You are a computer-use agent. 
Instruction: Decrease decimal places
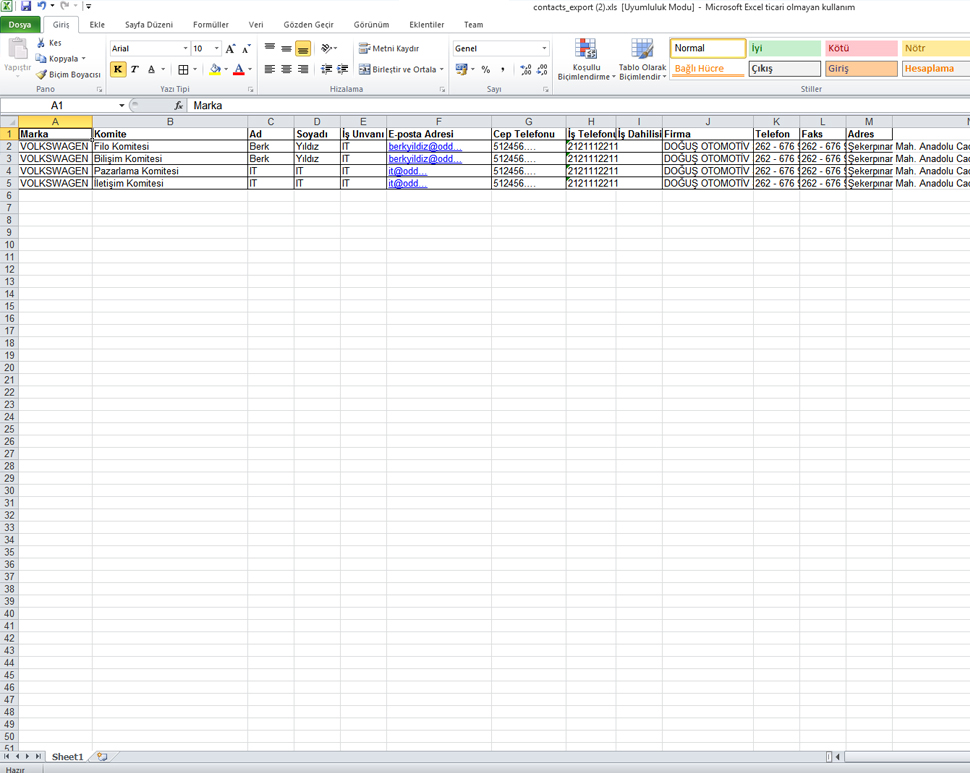pos(542,69)
